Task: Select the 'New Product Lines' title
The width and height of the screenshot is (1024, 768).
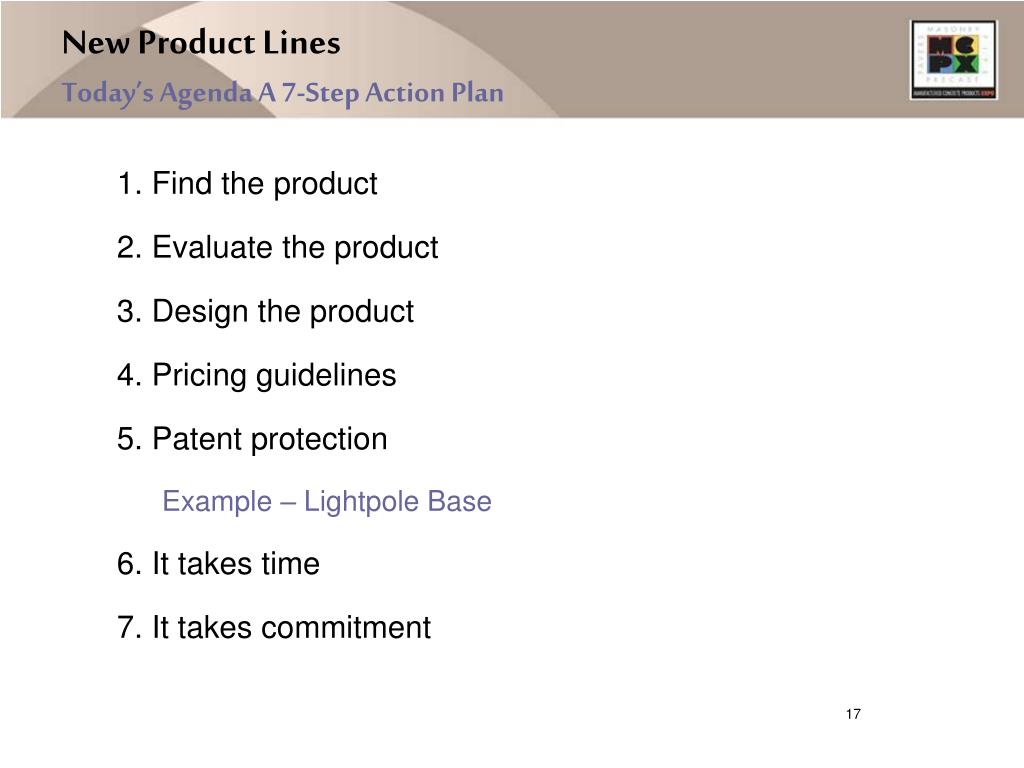Action: pos(201,43)
